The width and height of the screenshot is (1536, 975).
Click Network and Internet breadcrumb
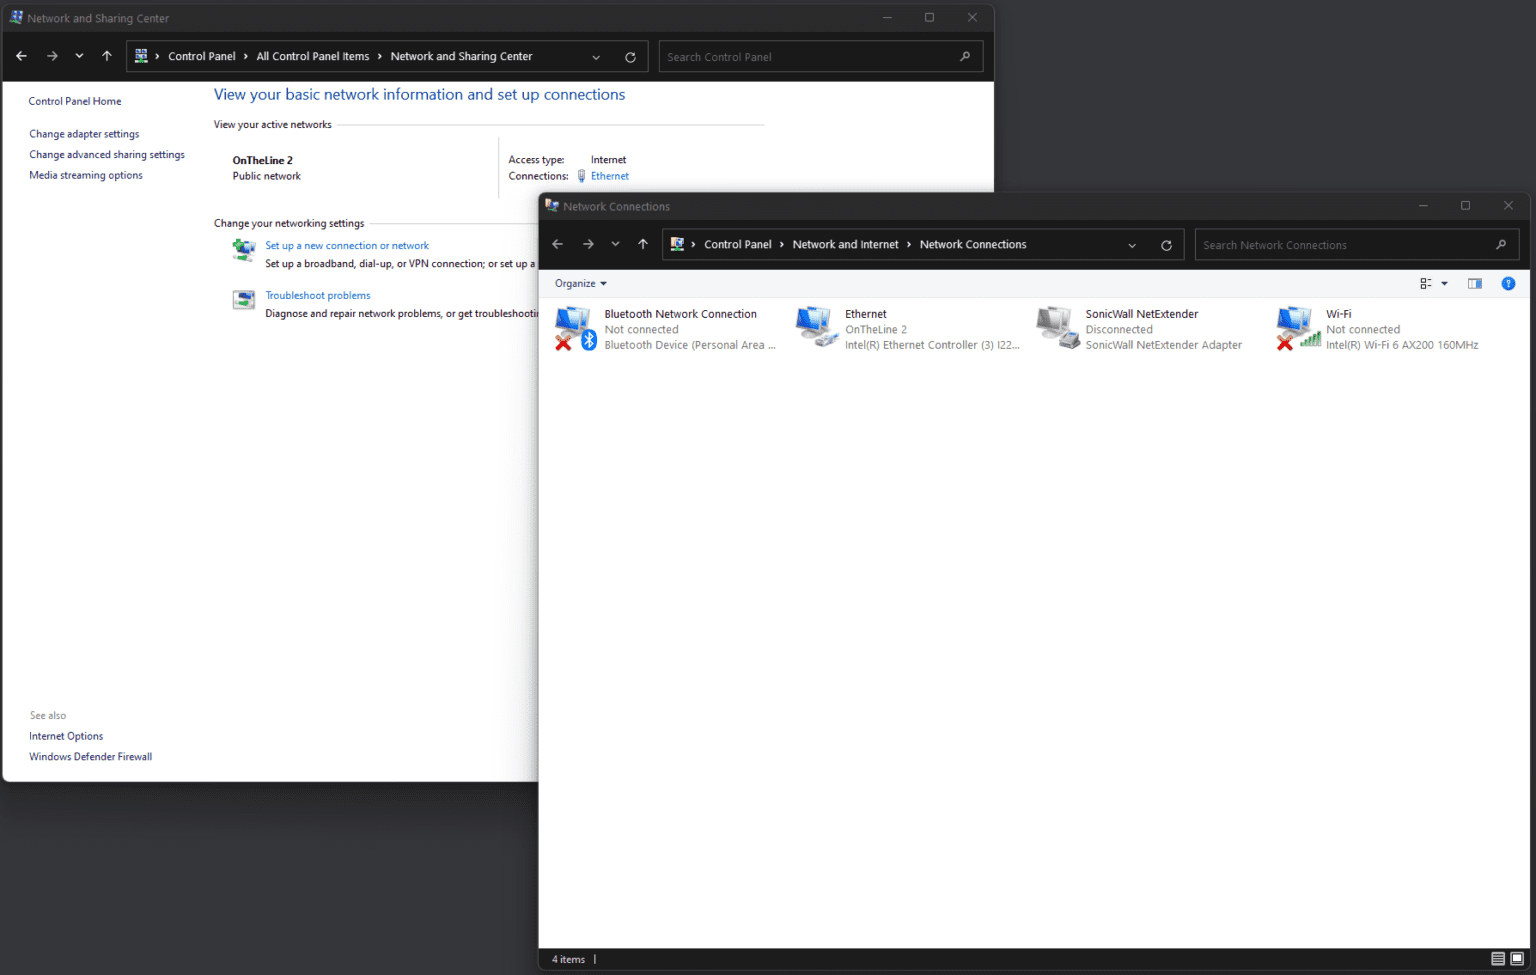(845, 245)
